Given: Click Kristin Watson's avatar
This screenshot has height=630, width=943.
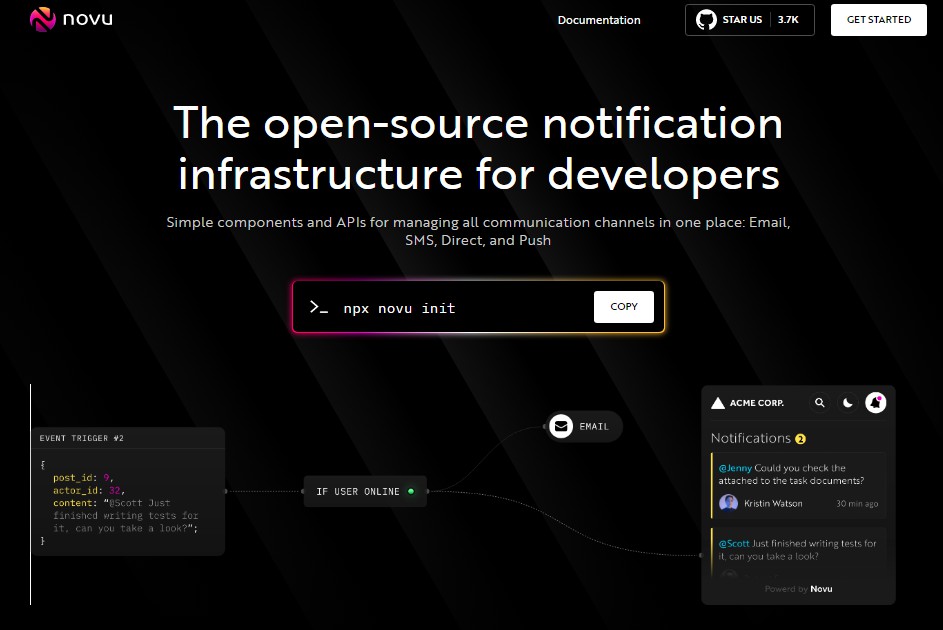Looking at the screenshot, I should [728, 502].
